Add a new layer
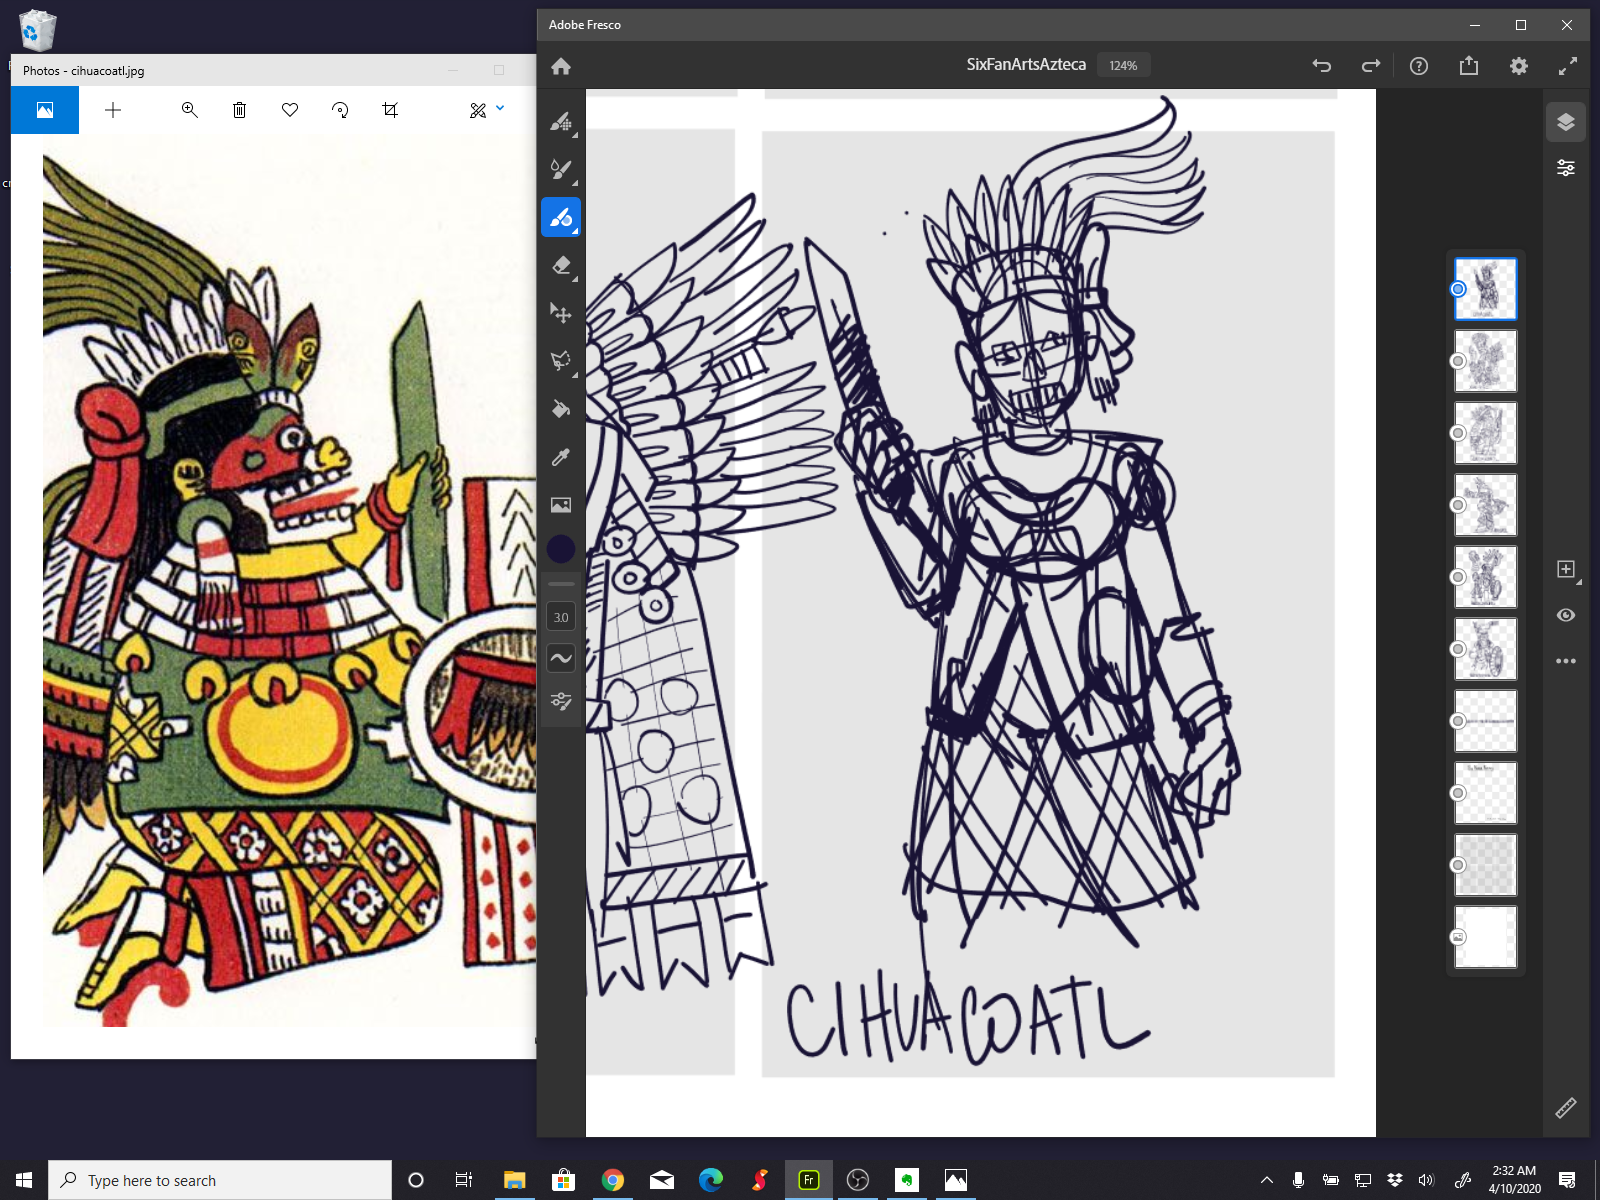This screenshot has height=1200, width=1600. pyautogui.click(x=1566, y=569)
